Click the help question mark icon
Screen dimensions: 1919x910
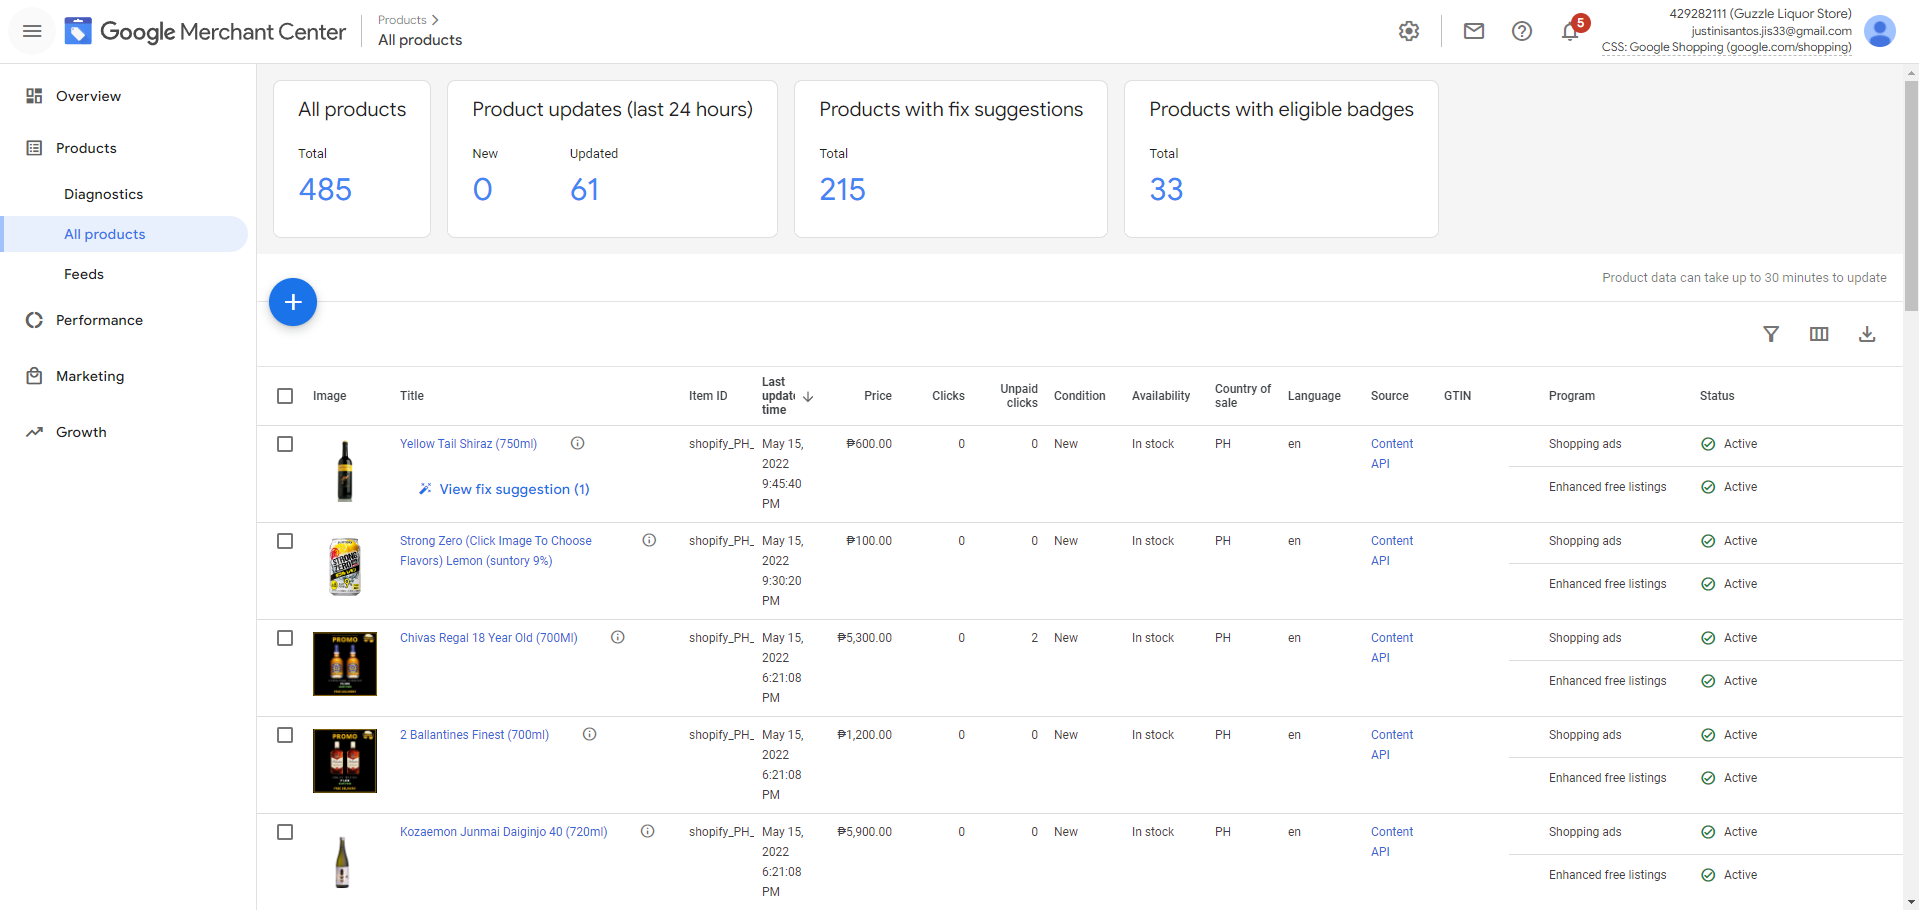[1521, 31]
